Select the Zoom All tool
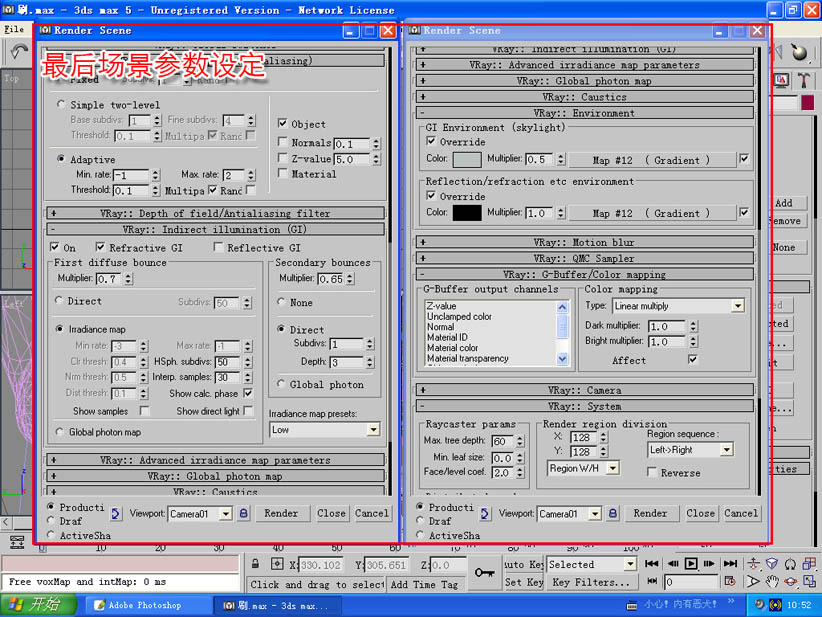Image resolution: width=822 pixels, height=617 pixels. pyautogui.click(x=772, y=564)
